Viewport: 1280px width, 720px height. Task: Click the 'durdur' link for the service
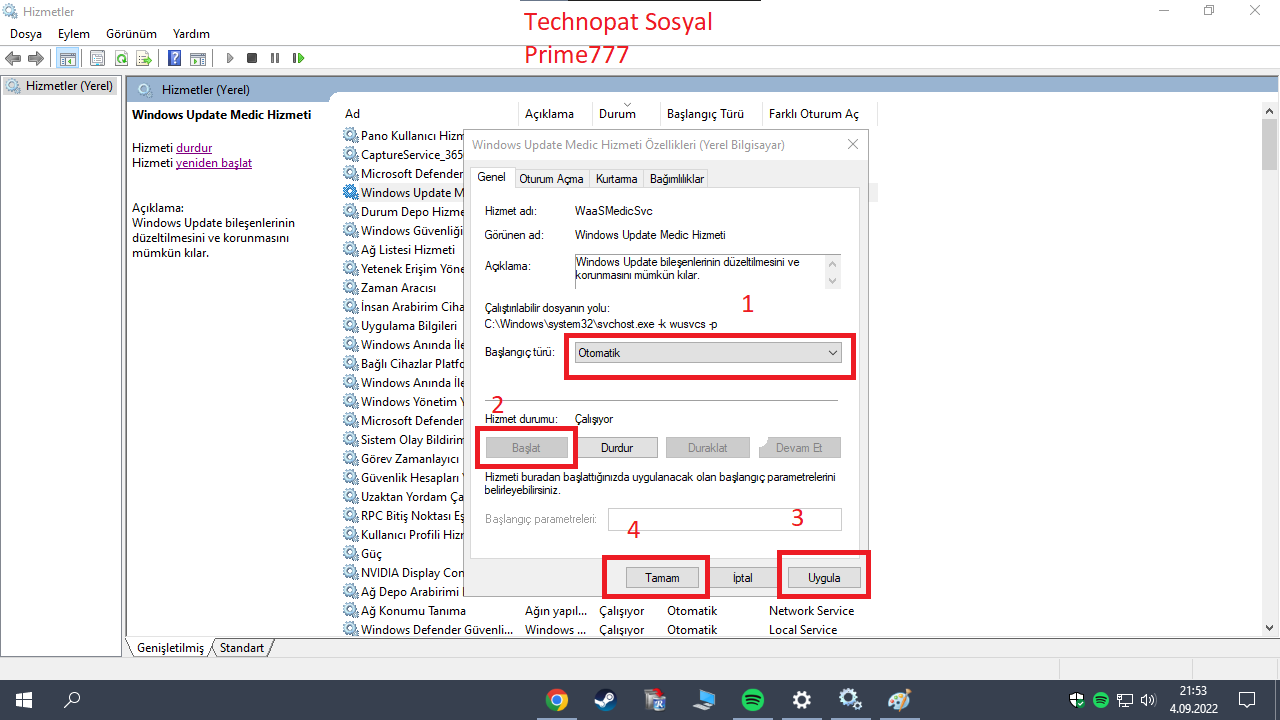pyautogui.click(x=194, y=148)
